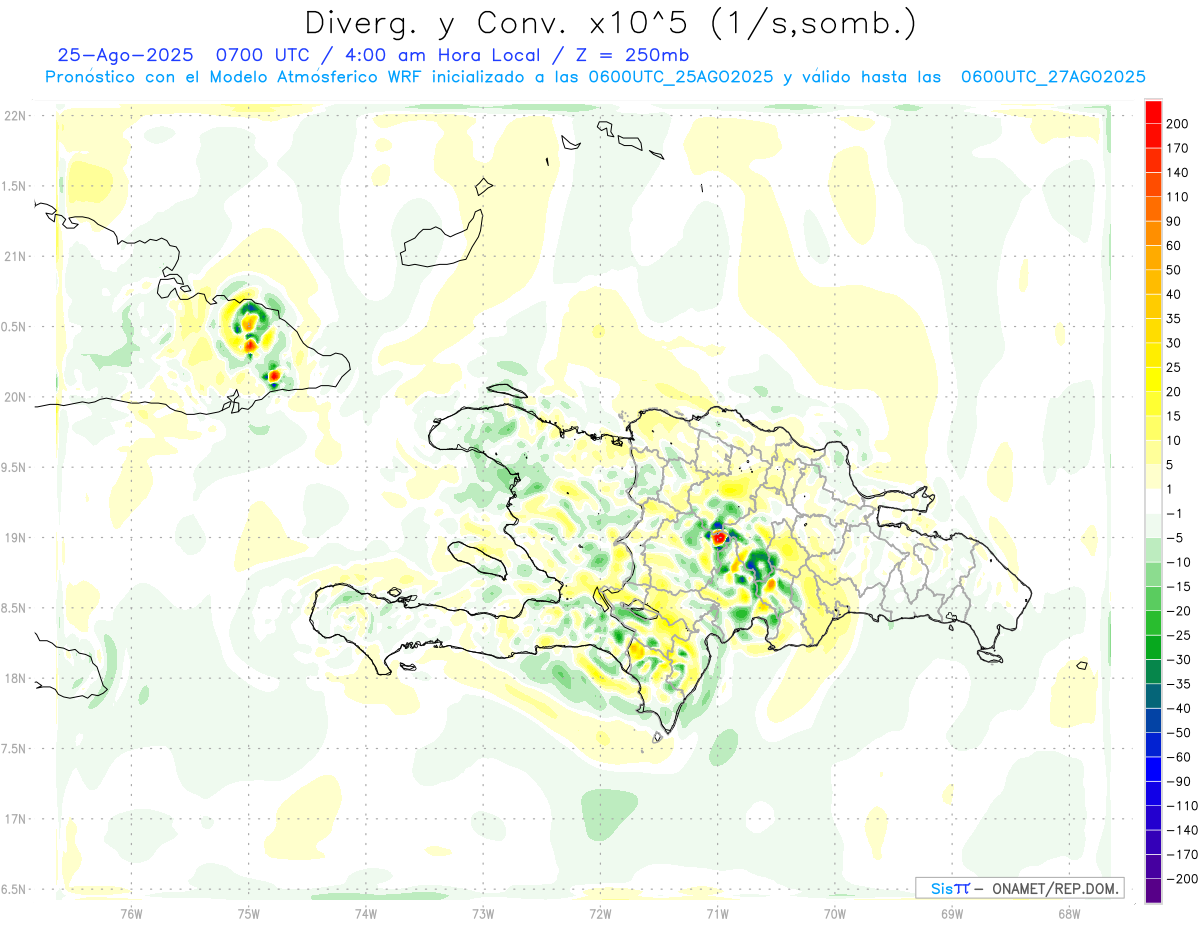Click the '18N' latitude label
The image size is (1200, 927).
pyautogui.click(x=14, y=679)
